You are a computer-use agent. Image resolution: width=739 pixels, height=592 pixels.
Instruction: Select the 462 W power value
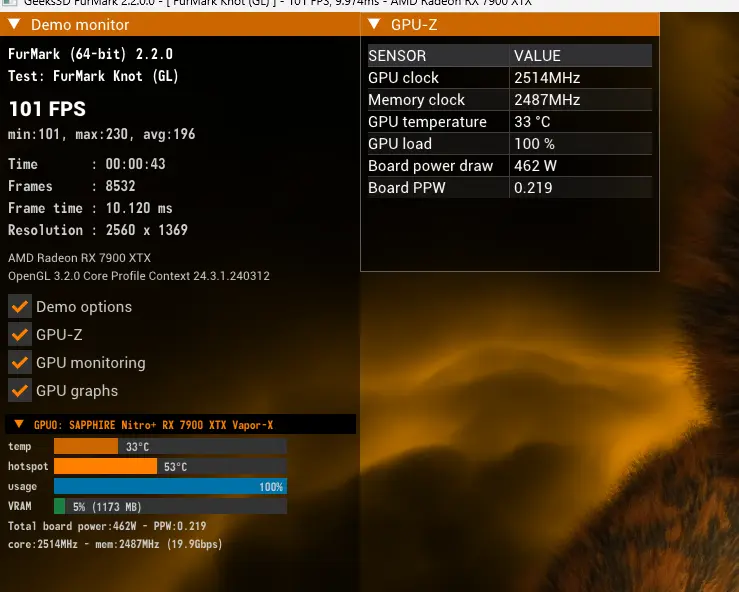click(x=535, y=166)
